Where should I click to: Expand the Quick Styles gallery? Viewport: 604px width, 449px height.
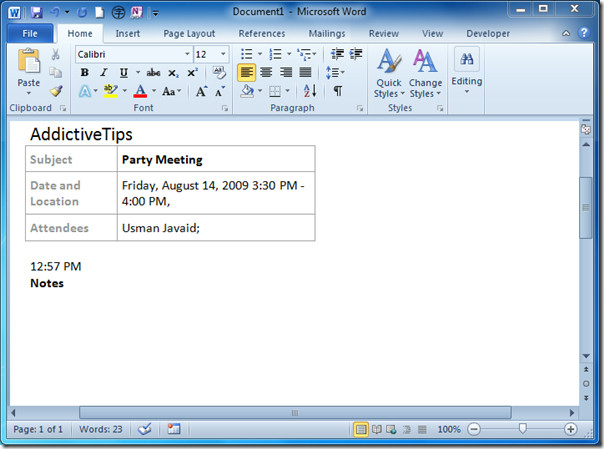point(389,73)
